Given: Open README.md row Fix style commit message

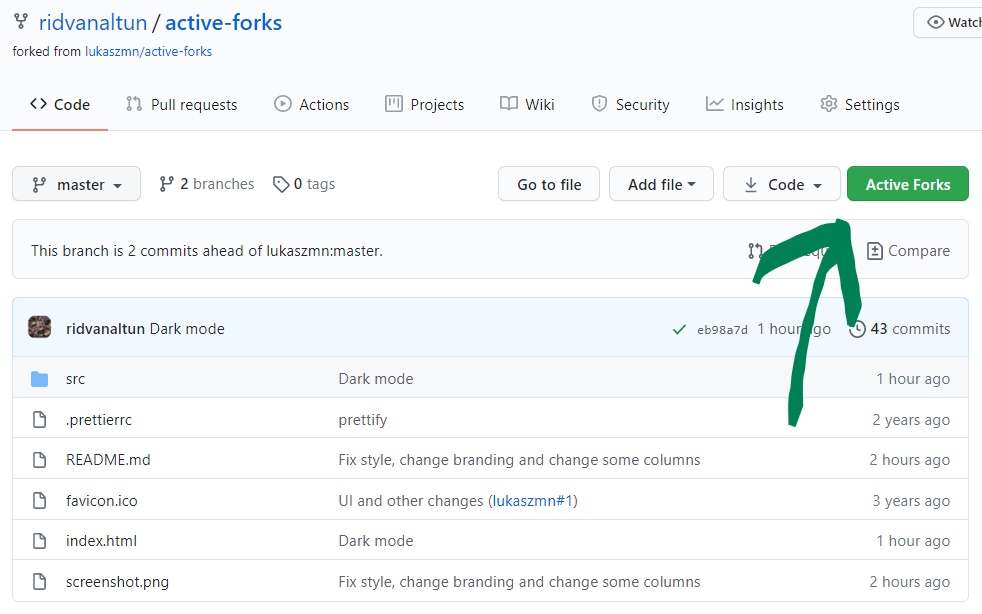Looking at the screenshot, I should tap(519, 460).
